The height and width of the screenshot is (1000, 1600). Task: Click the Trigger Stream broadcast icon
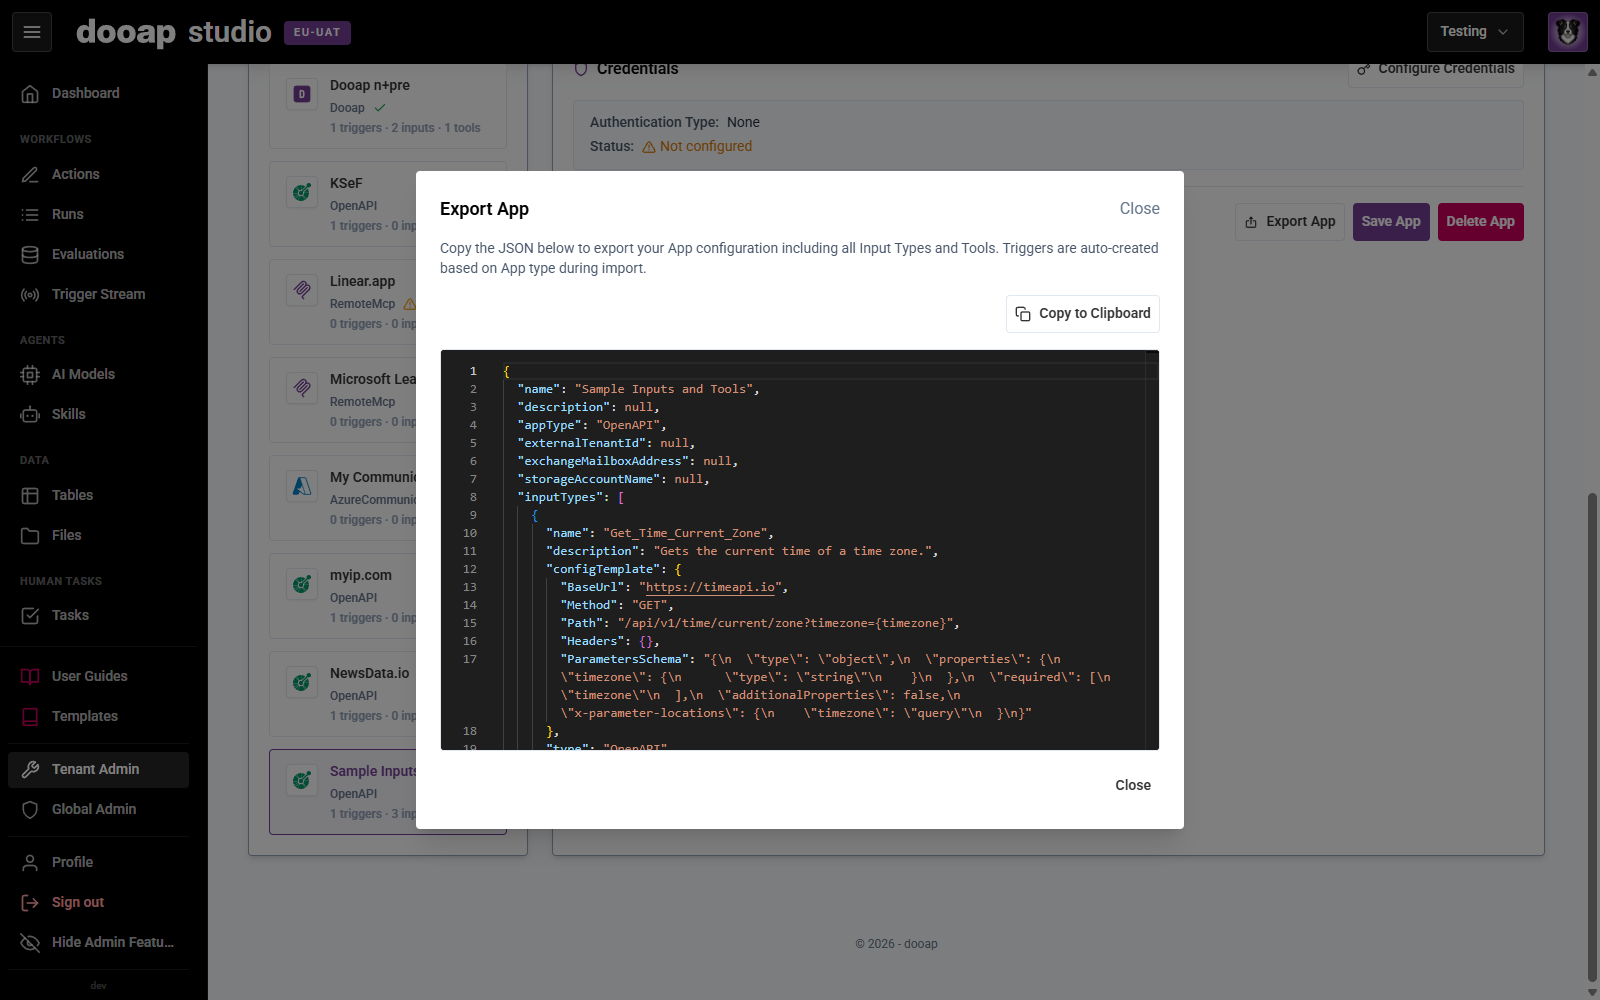(x=30, y=294)
